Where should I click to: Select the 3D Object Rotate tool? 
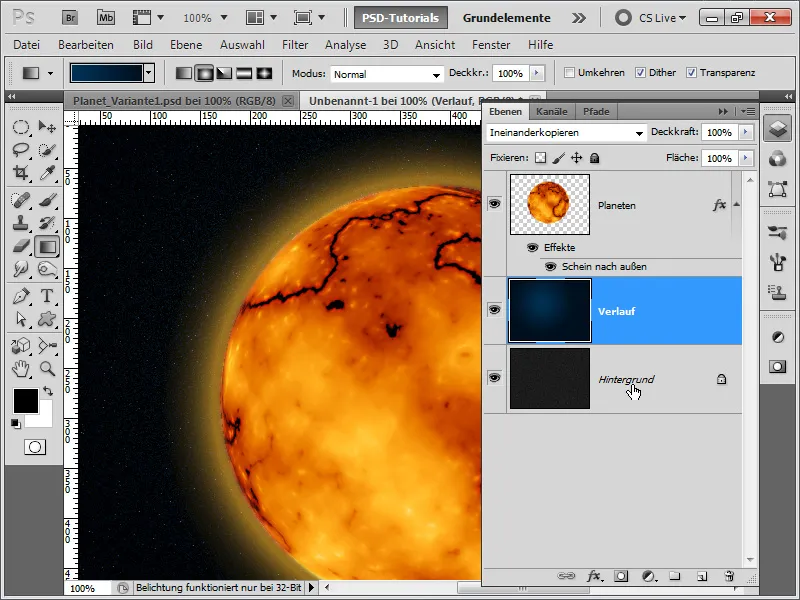pyautogui.click(x=20, y=346)
